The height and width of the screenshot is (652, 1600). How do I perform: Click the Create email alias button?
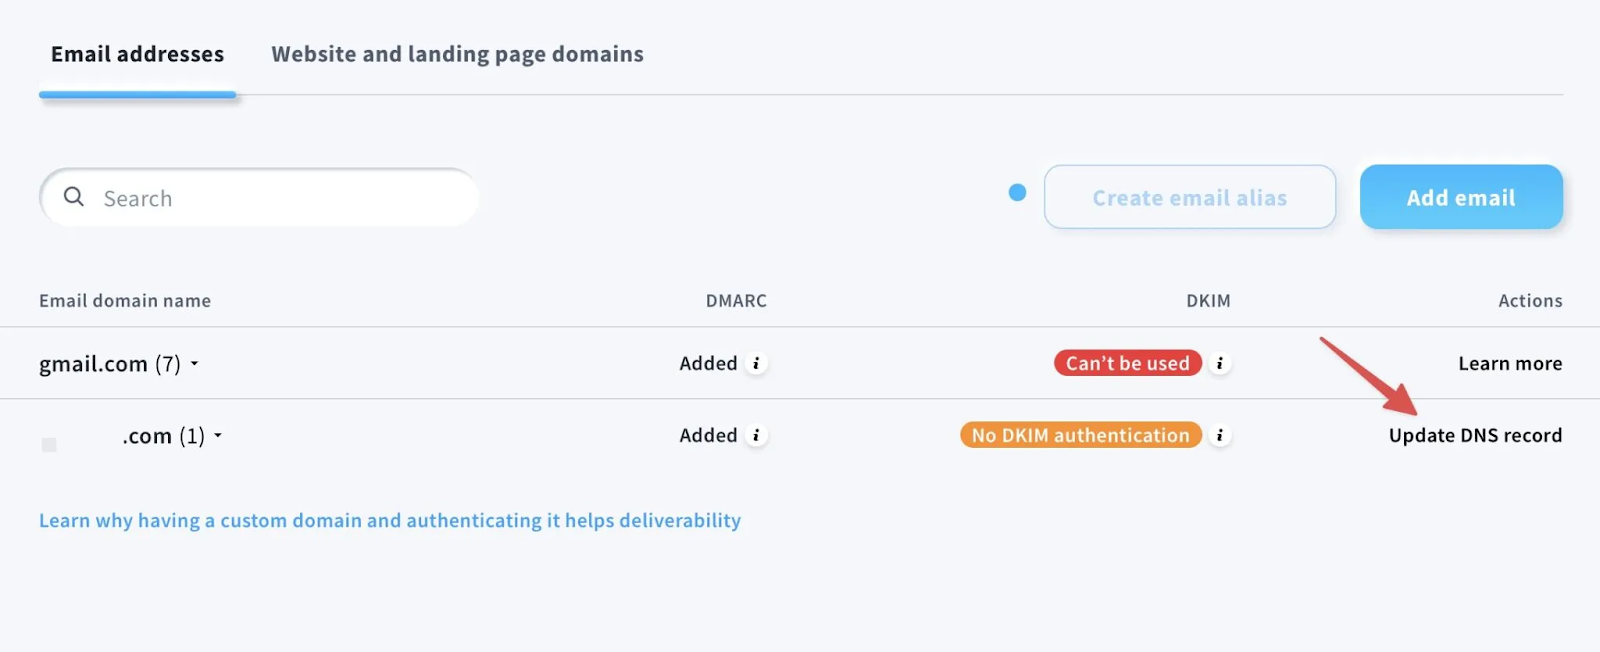click(x=1189, y=198)
